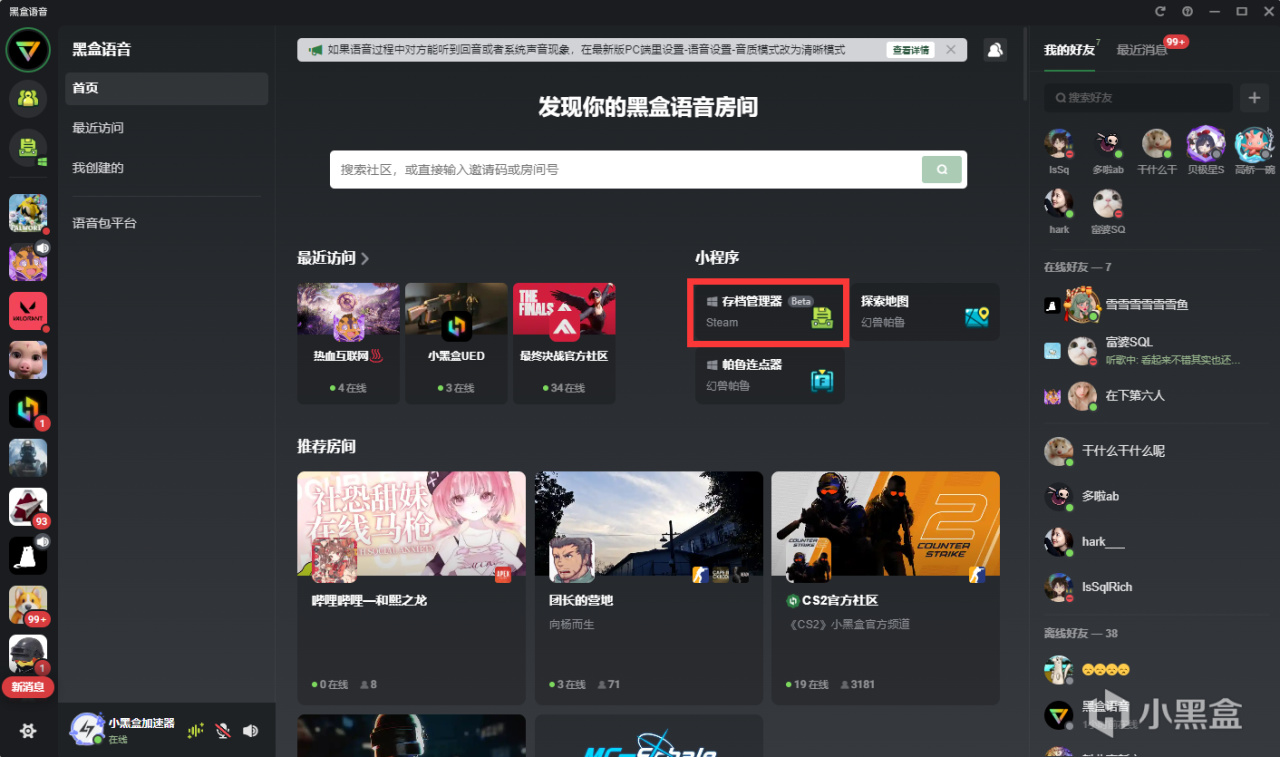Click 查看详情 button in announcement banner

click(910, 50)
